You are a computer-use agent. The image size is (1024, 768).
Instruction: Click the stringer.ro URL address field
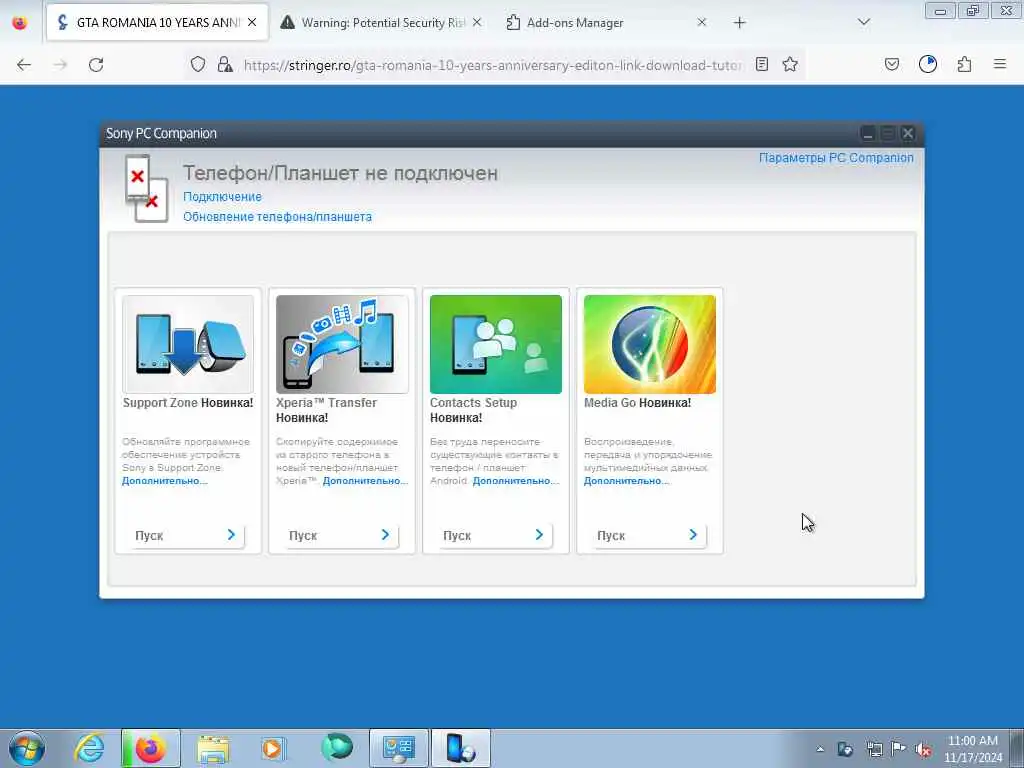pyautogui.click(x=493, y=65)
